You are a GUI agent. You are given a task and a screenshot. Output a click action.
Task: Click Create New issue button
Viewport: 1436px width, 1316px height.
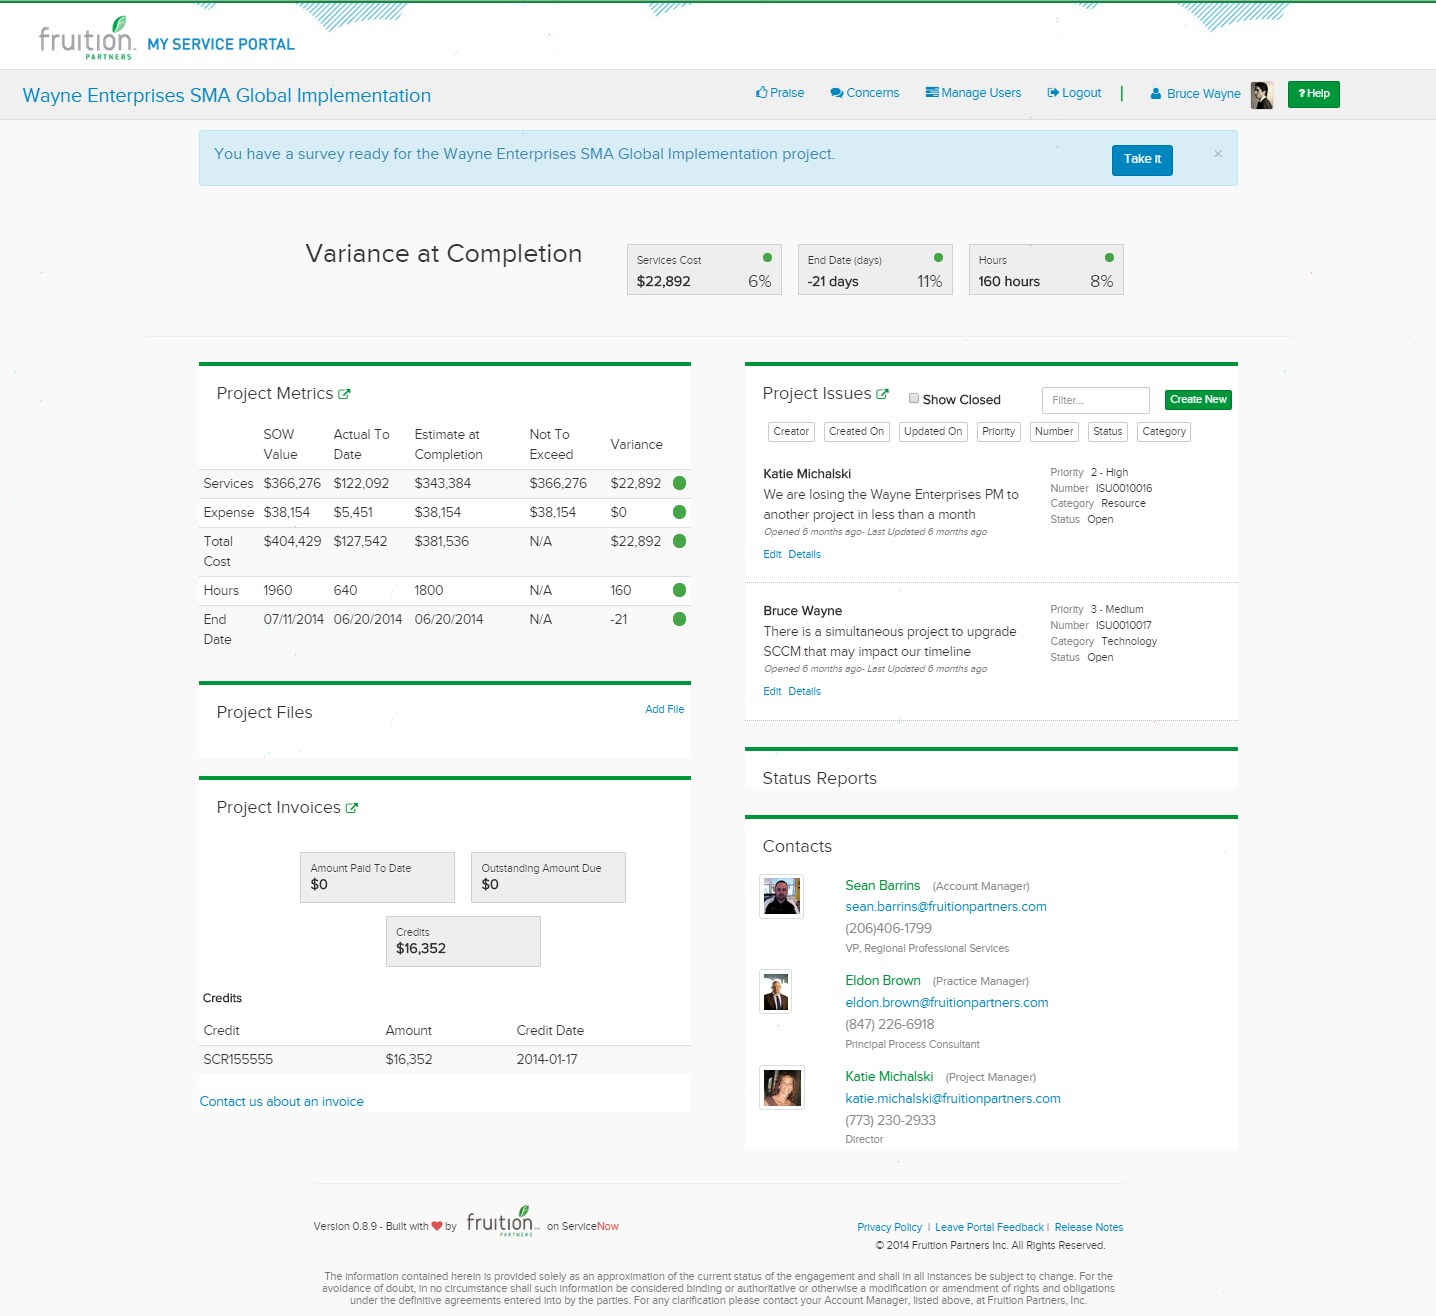pos(1198,400)
